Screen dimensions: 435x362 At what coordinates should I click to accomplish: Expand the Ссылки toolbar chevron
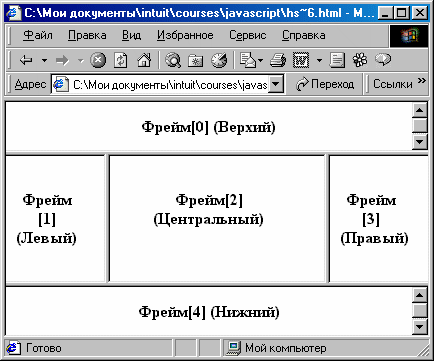point(422,80)
